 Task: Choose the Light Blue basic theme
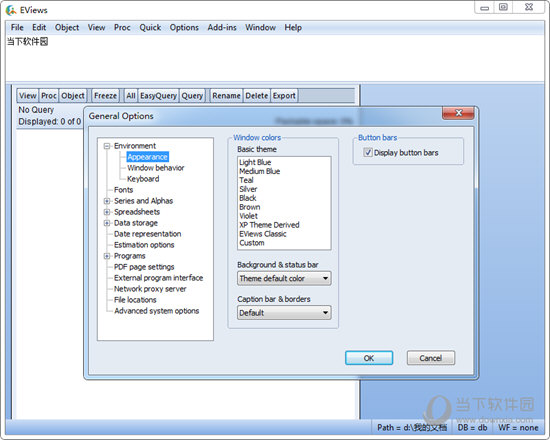255,162
